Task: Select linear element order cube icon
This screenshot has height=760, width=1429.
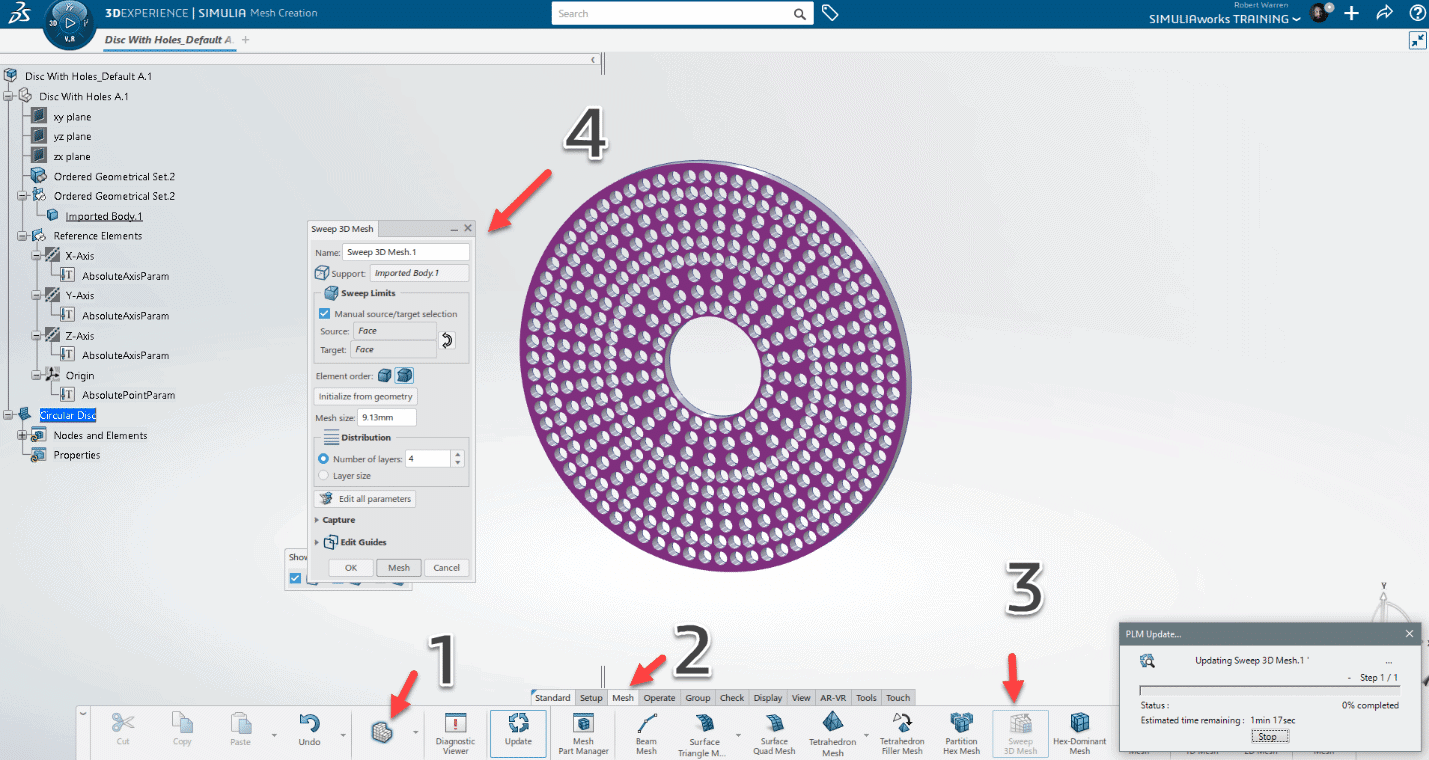Action: click(385, 376)
